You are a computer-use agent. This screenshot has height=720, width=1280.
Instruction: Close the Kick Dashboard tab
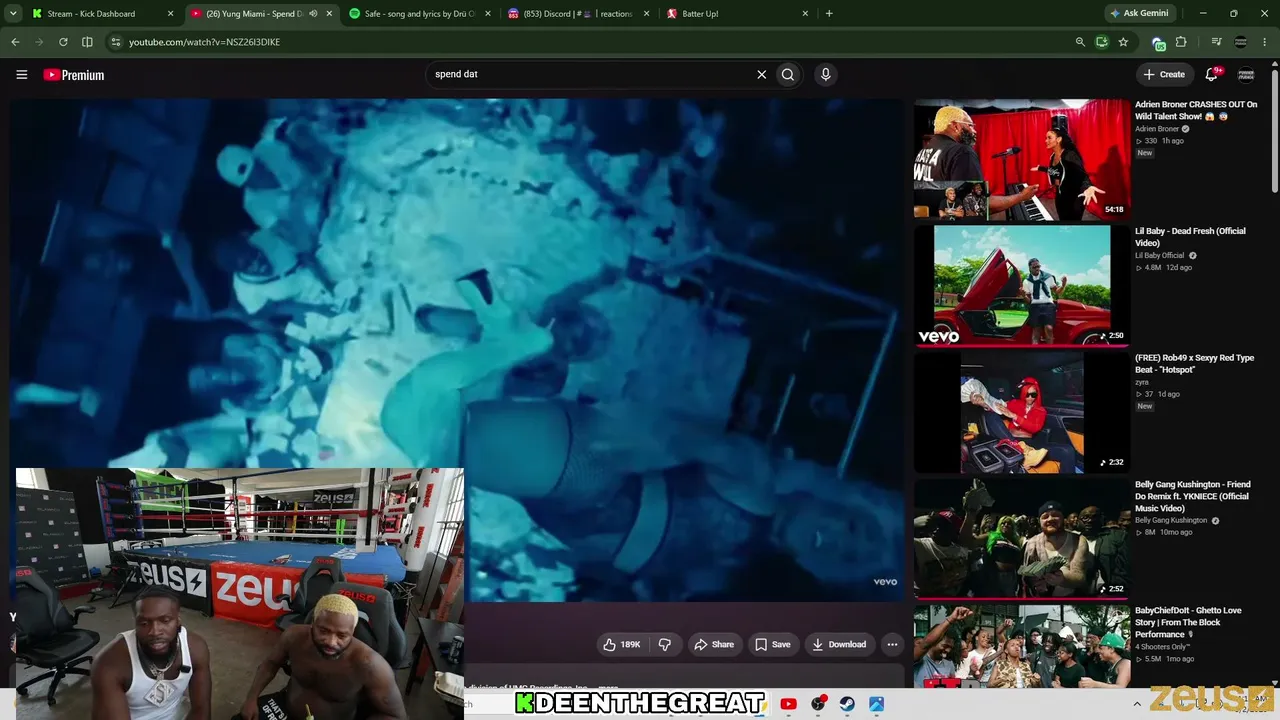[x=170, y=14]
